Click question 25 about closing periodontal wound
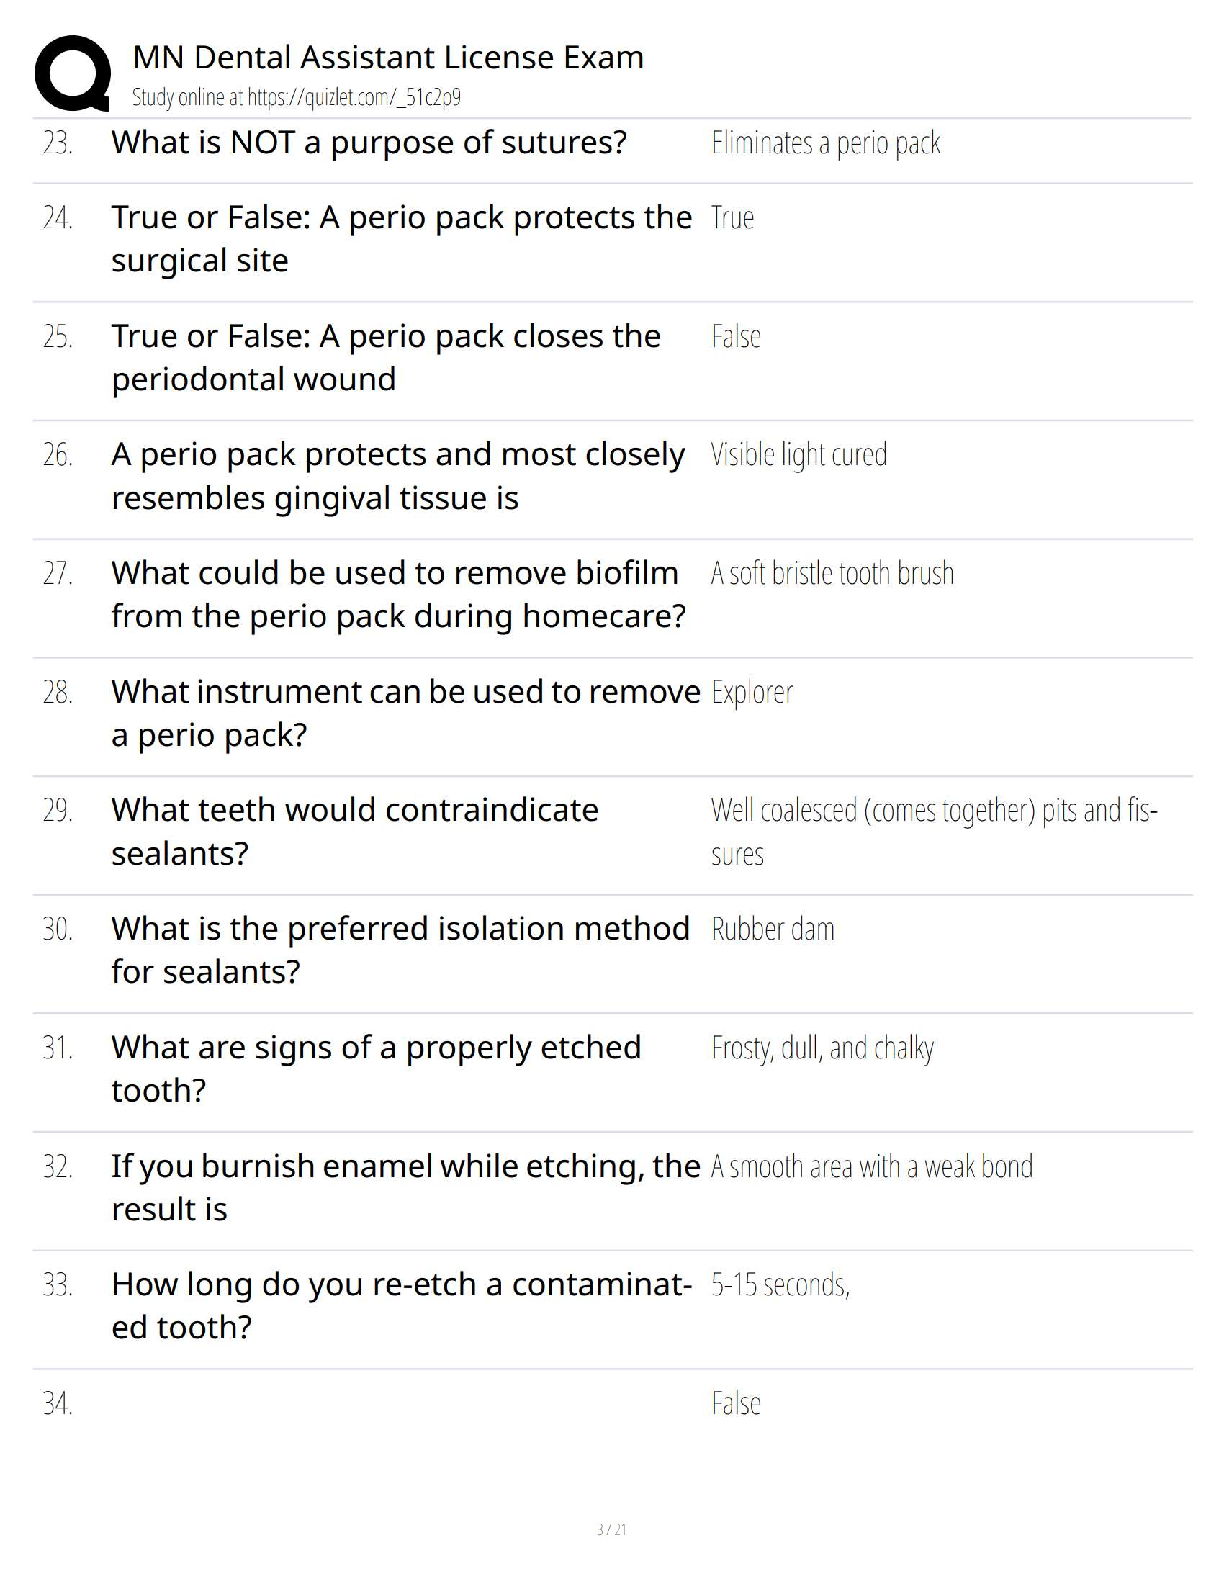 [x=385, y=357]
